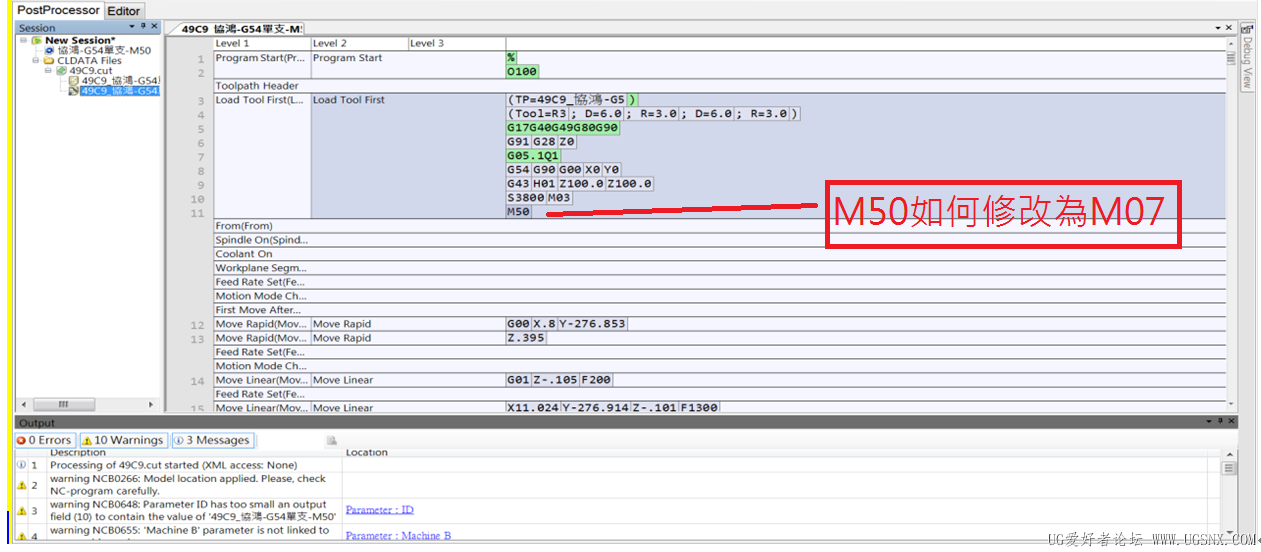Click the Spindle On row
The image size is (1261, 552).
pos(720,240)
